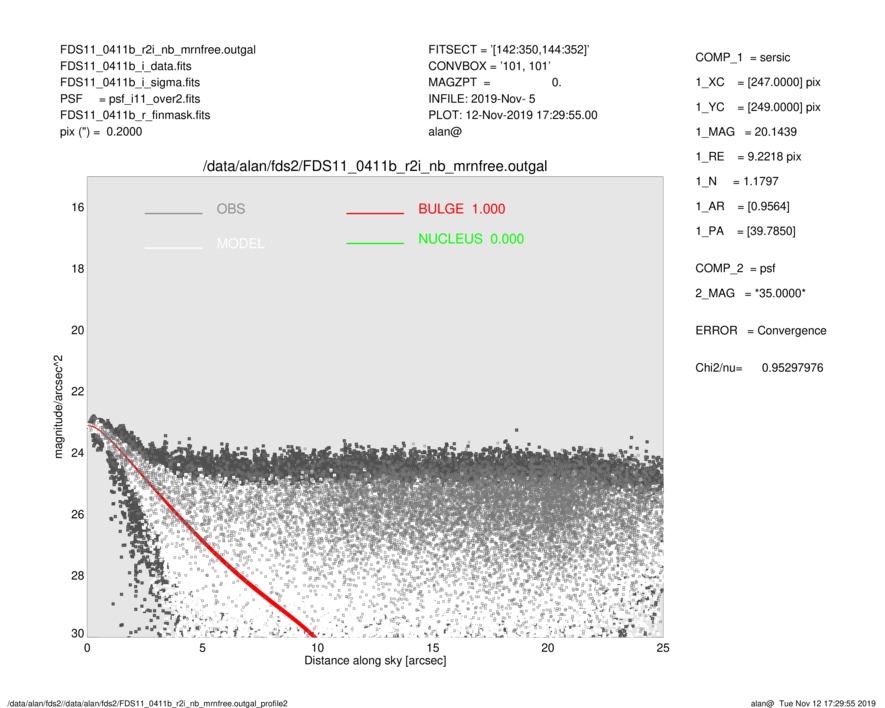Click the PSF = psf_i11_over2.fits line
The height and width of the screenshot is (708, 885).
coord(130,99)
